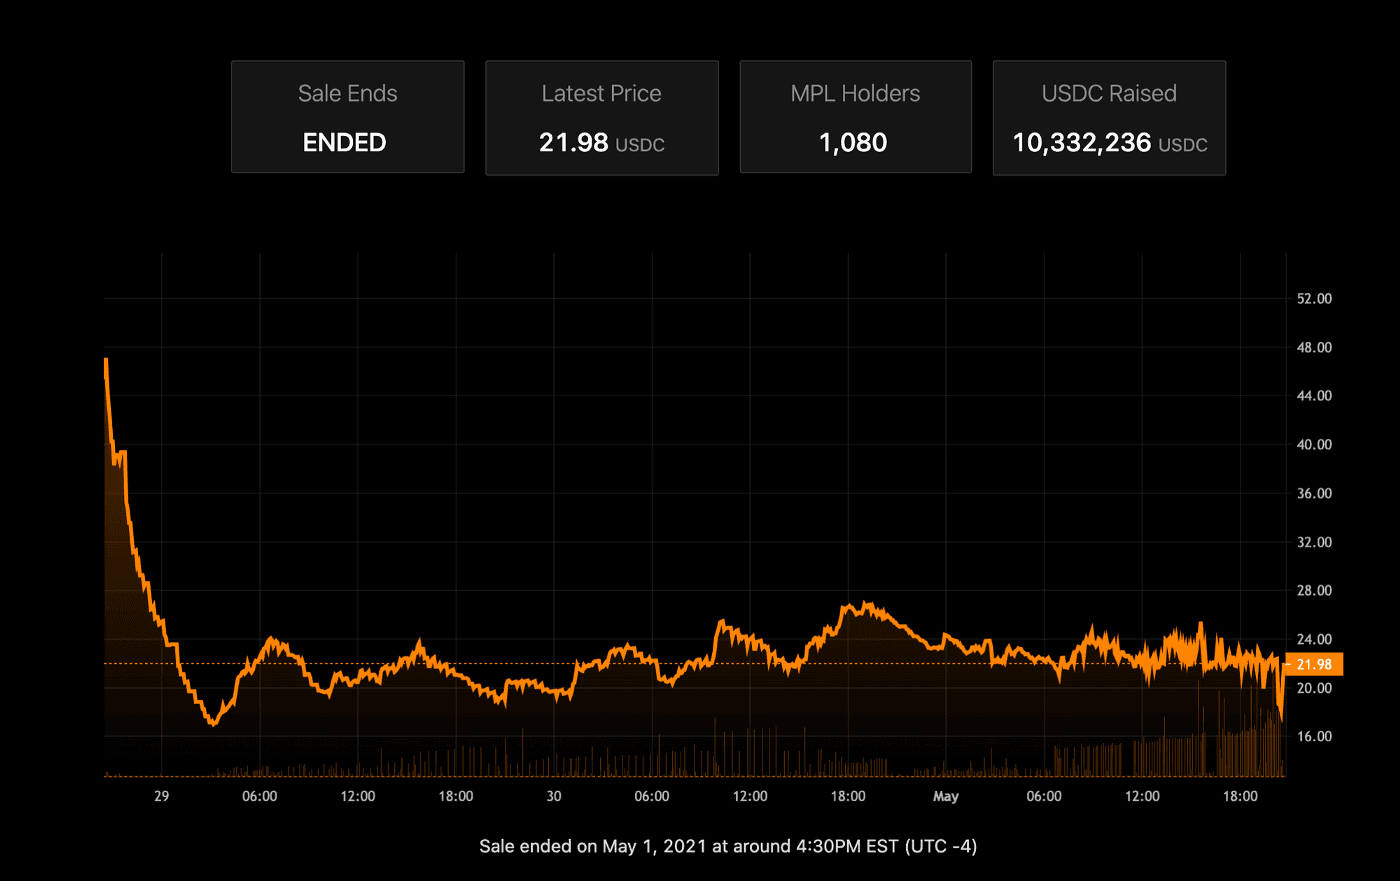Viewport: 1400px width, 881px height.
Task: Click the 52.00 value on price axis
Action: point(1316,298)
